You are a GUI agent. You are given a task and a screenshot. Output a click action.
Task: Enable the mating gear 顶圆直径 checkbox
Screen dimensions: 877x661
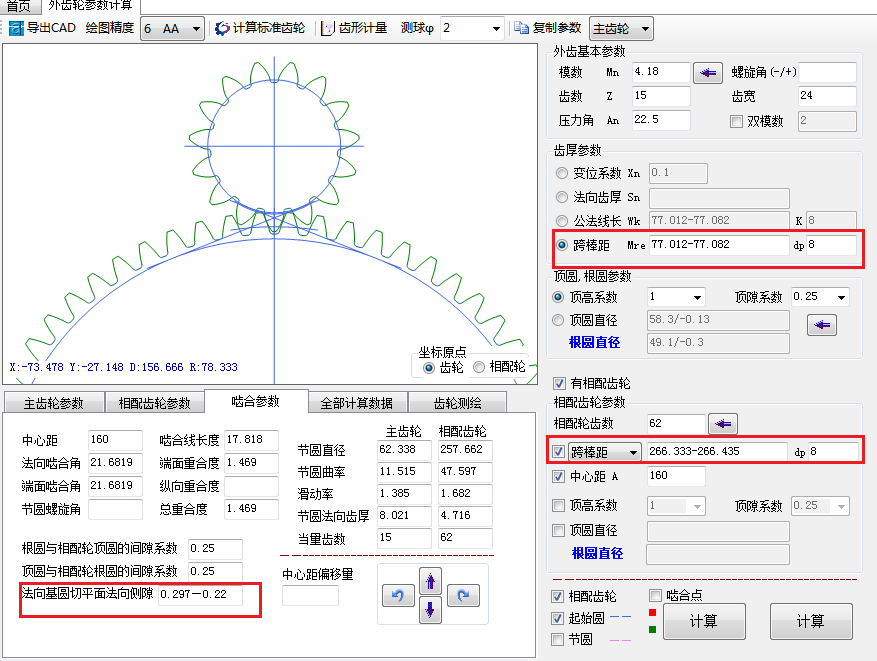[x=558, y=530]
